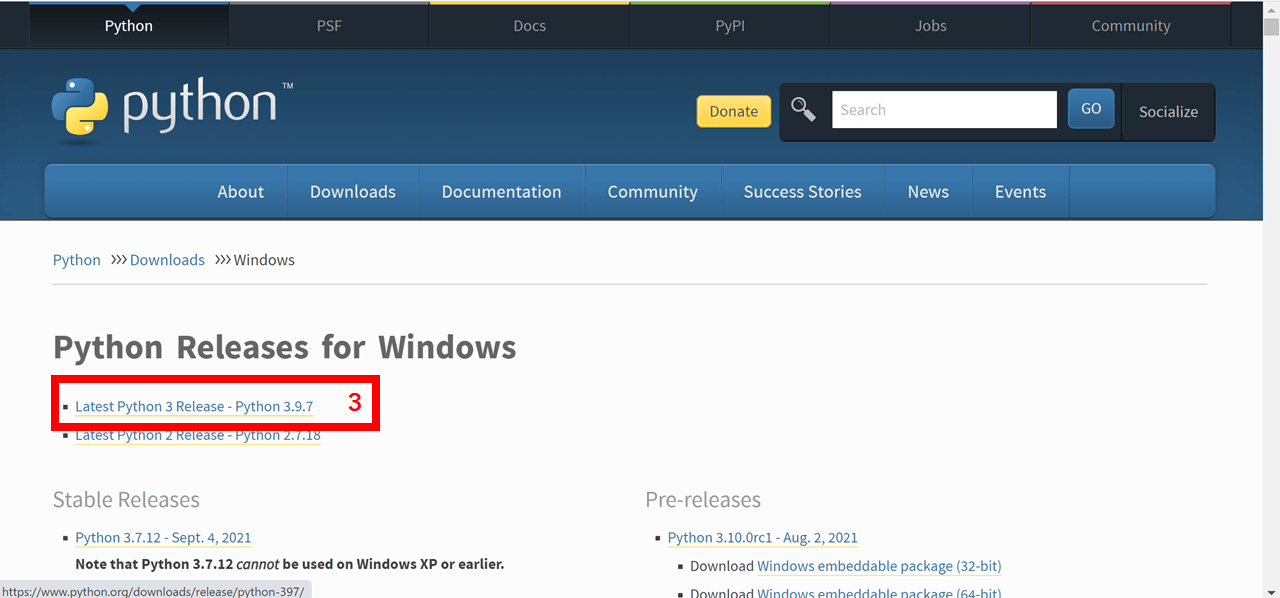The width and height of the screenshot is (1280, 598).
Task: Click the Downloads breadcrumb link
Action: 167,260
